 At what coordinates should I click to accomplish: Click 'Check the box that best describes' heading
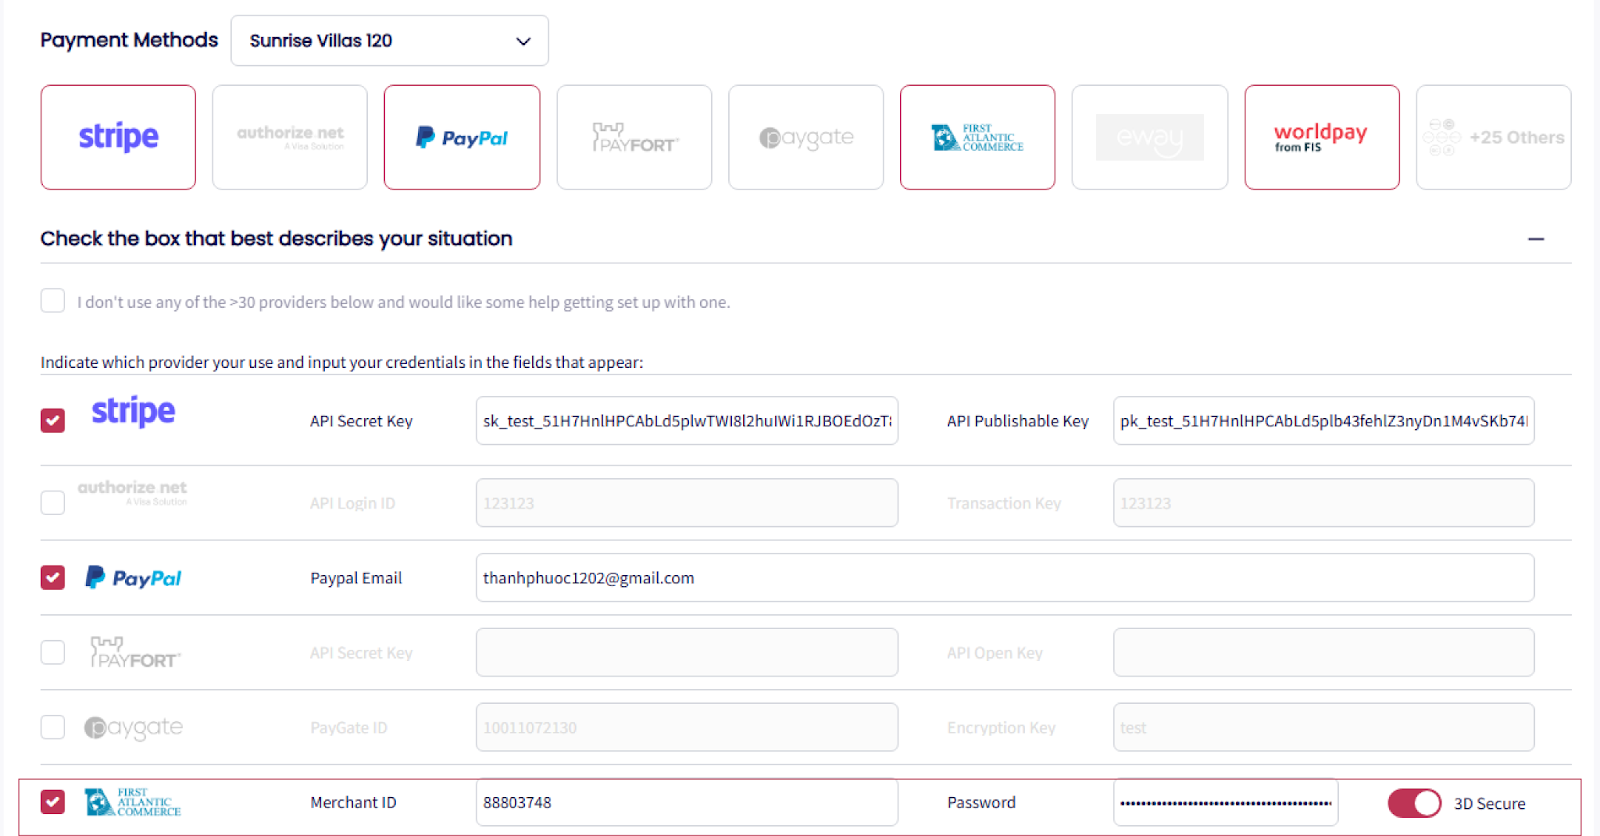tap(276, 239)
